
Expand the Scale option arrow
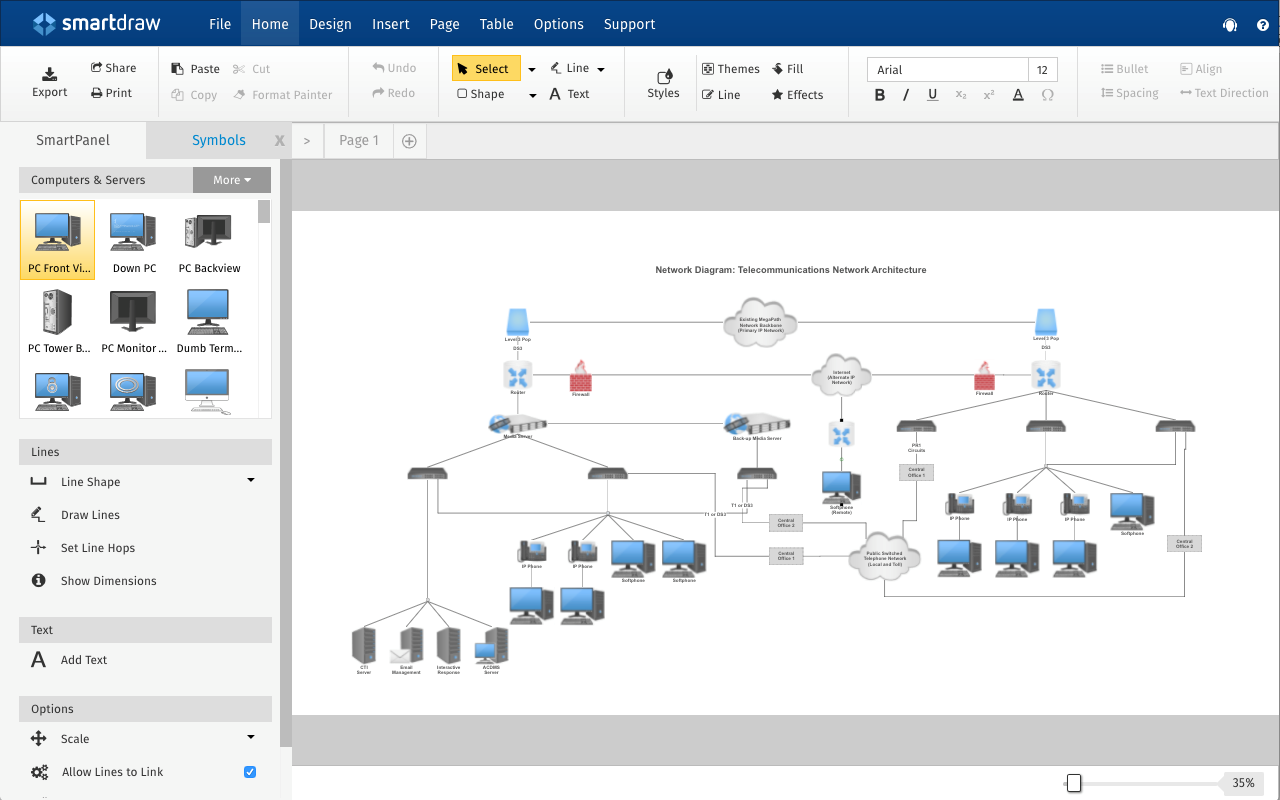point(251,737)
